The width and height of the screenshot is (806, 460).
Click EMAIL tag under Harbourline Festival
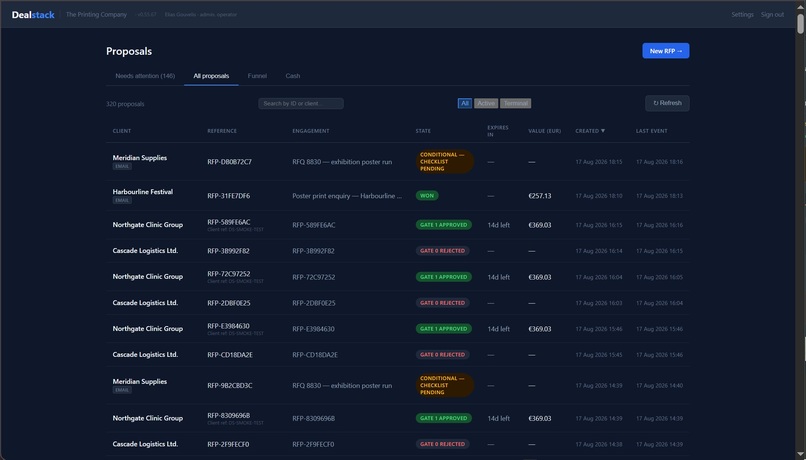tap(122, 200)
